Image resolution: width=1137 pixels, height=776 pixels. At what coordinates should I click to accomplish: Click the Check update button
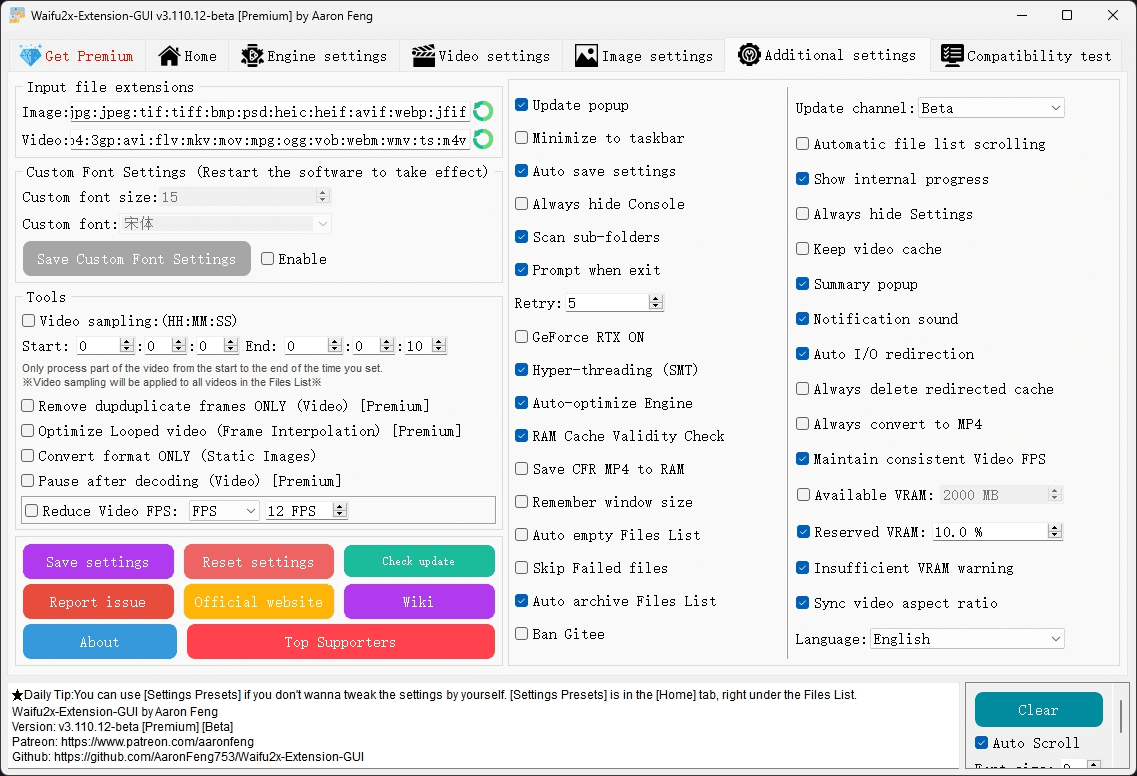pos(419,561)
